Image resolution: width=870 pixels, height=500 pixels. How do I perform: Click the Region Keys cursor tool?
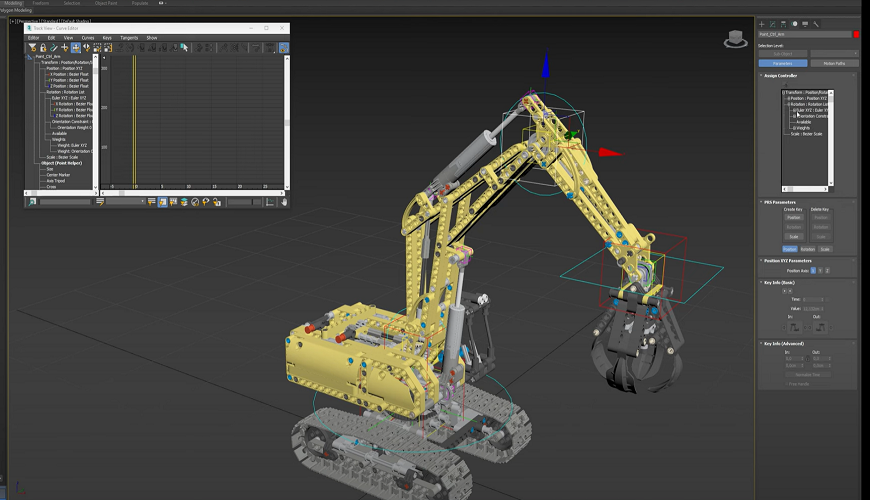pos(184,48)
